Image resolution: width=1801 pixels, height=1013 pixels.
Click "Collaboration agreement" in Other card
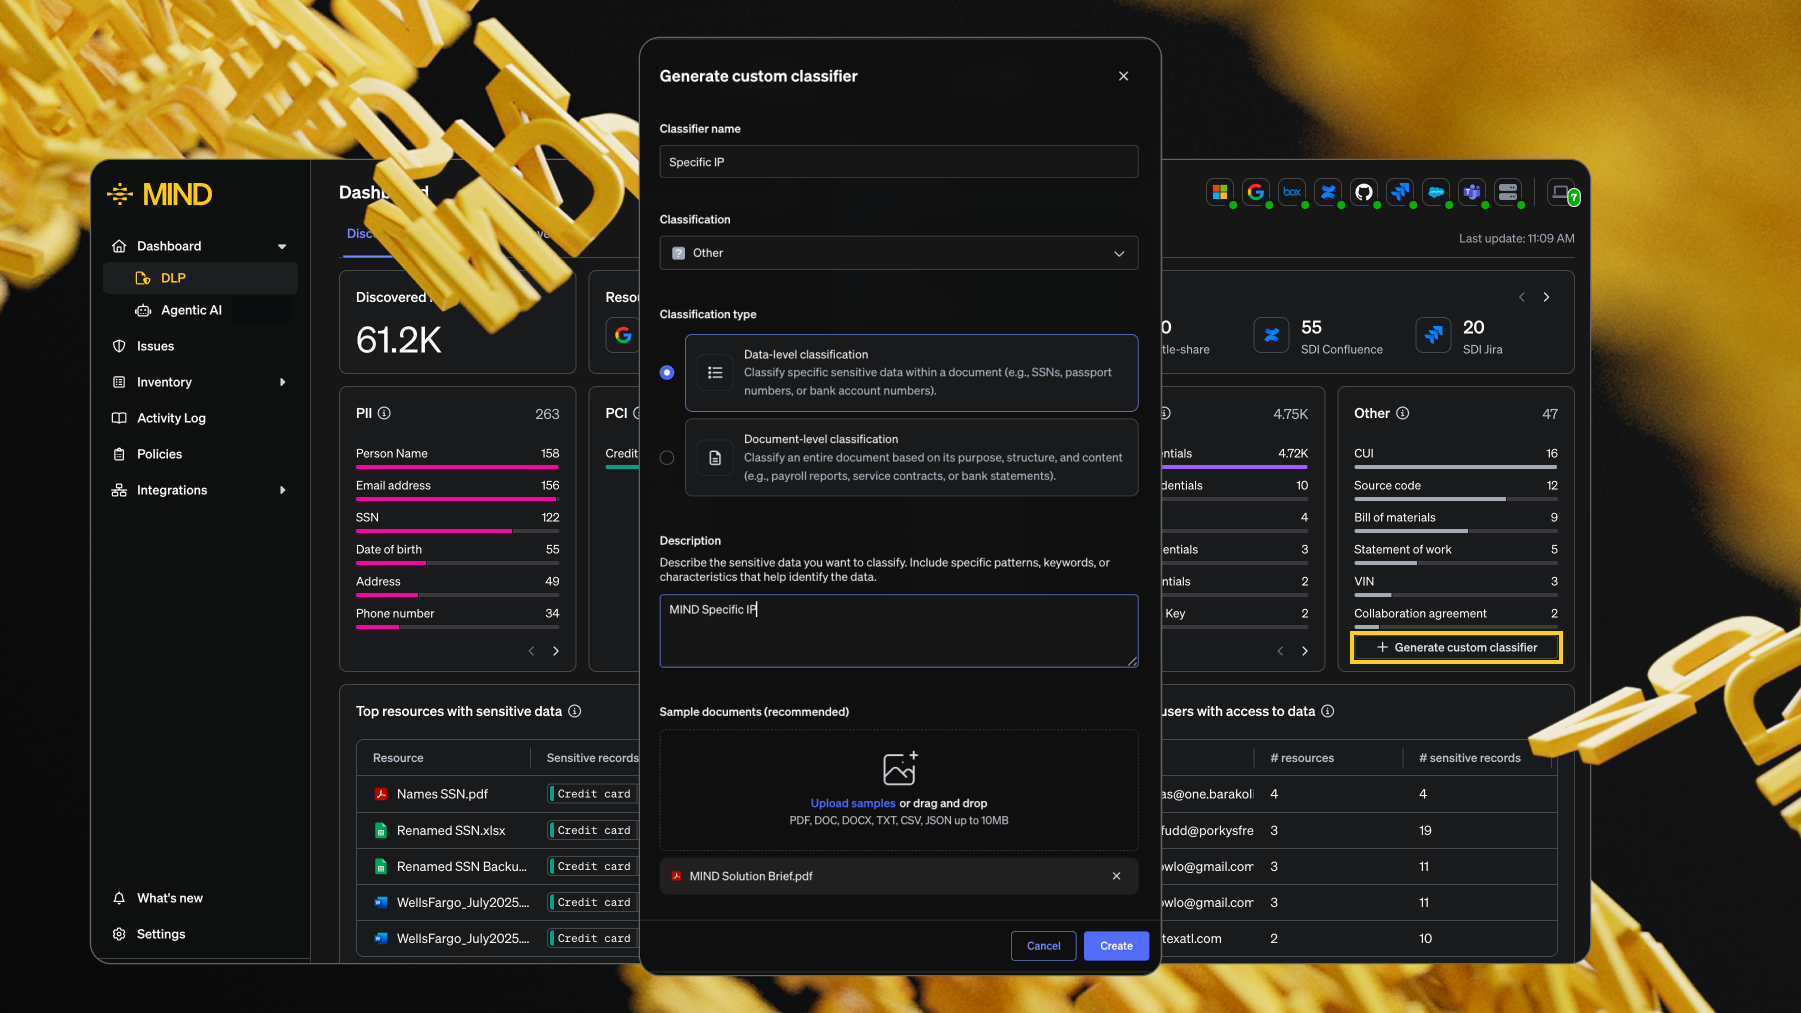click(x=1420, y=613)
